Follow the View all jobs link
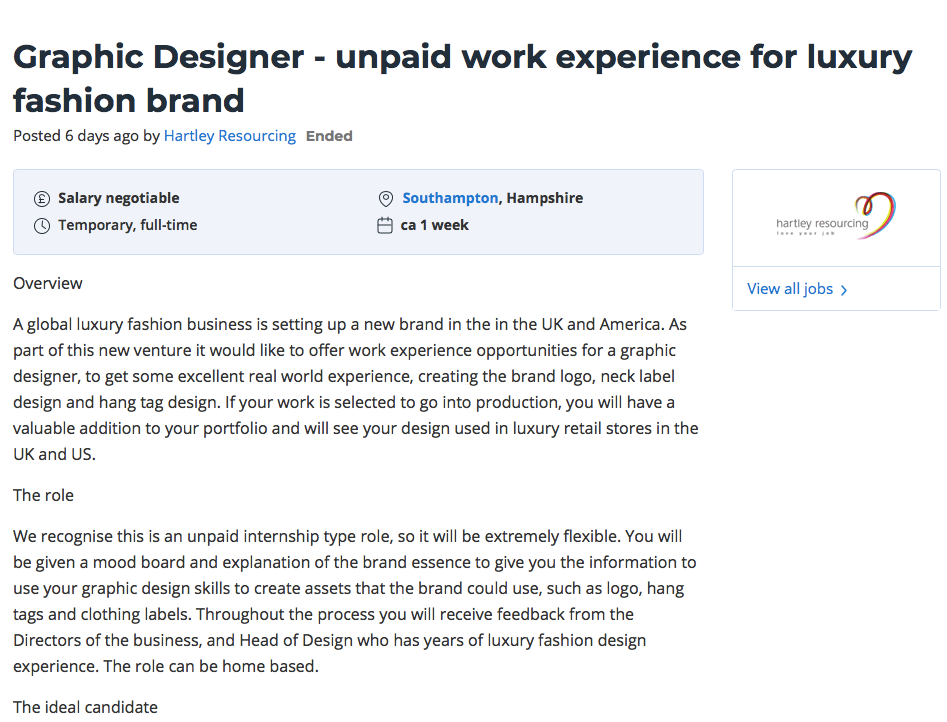Viewport: 947px width, 722px height. 790,289
